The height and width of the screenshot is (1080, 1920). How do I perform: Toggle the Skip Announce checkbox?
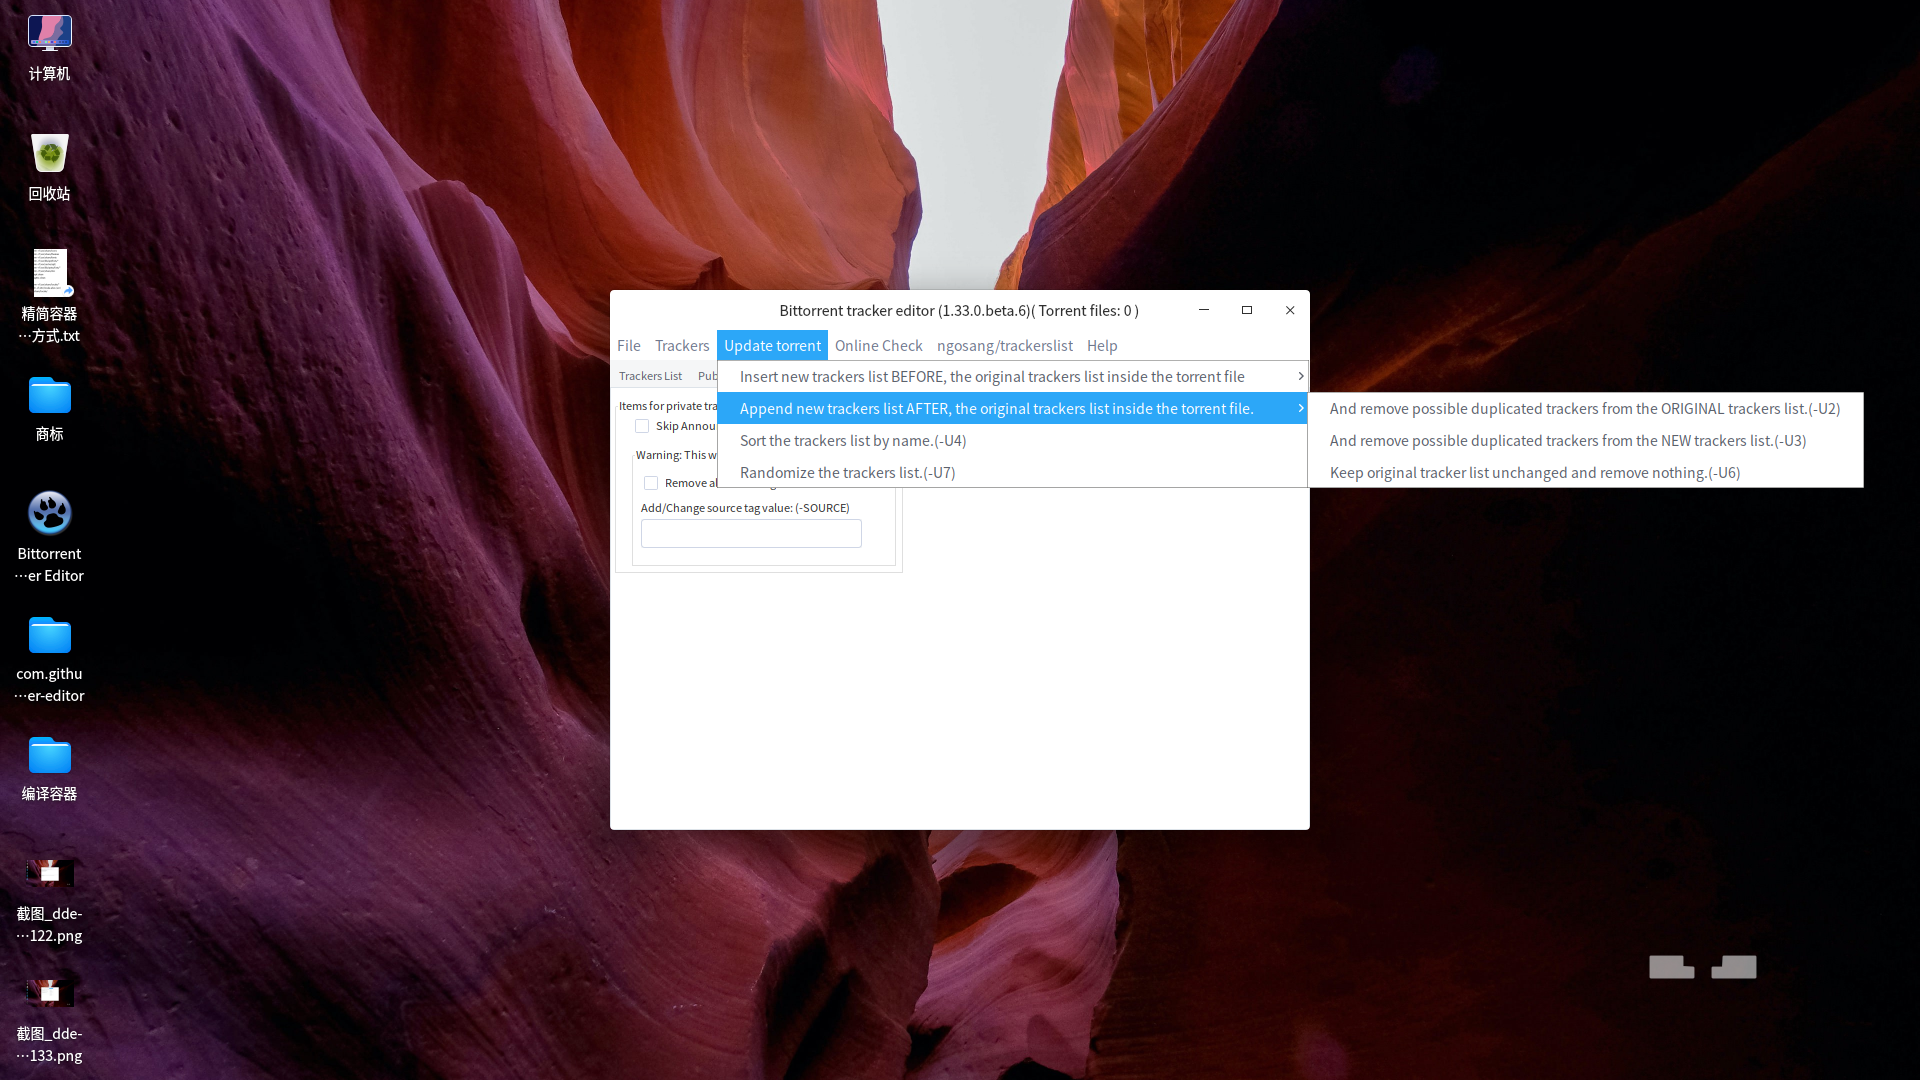642,426
